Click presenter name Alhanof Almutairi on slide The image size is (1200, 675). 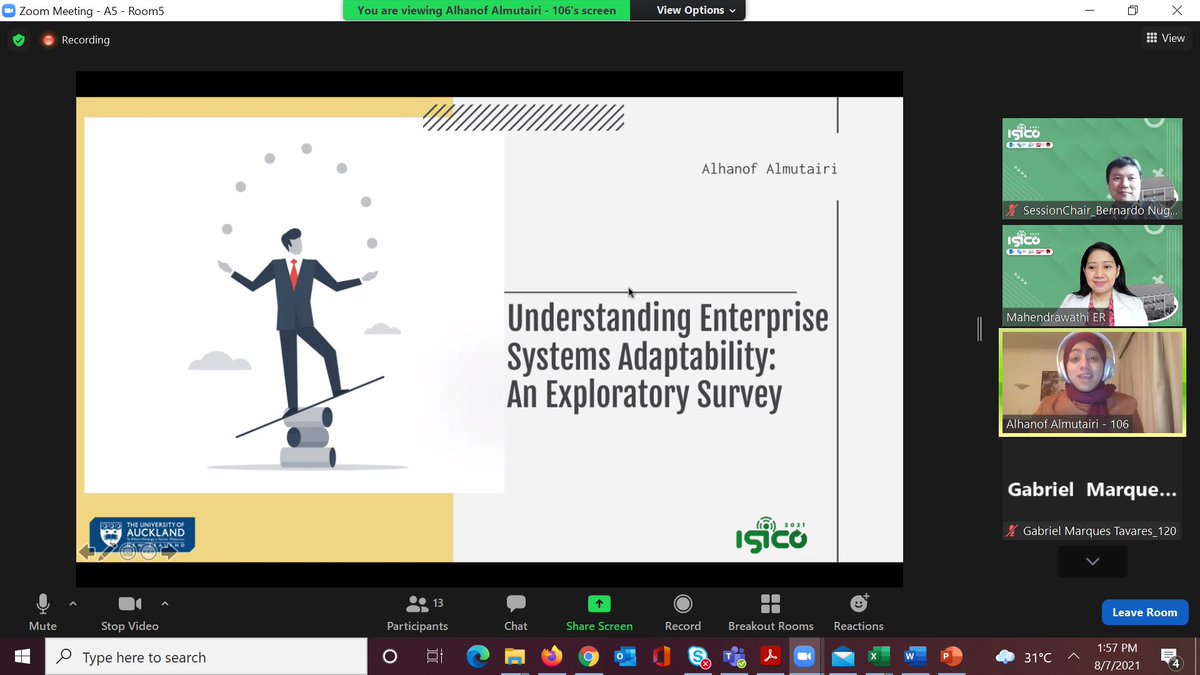(x=769, y=169)
